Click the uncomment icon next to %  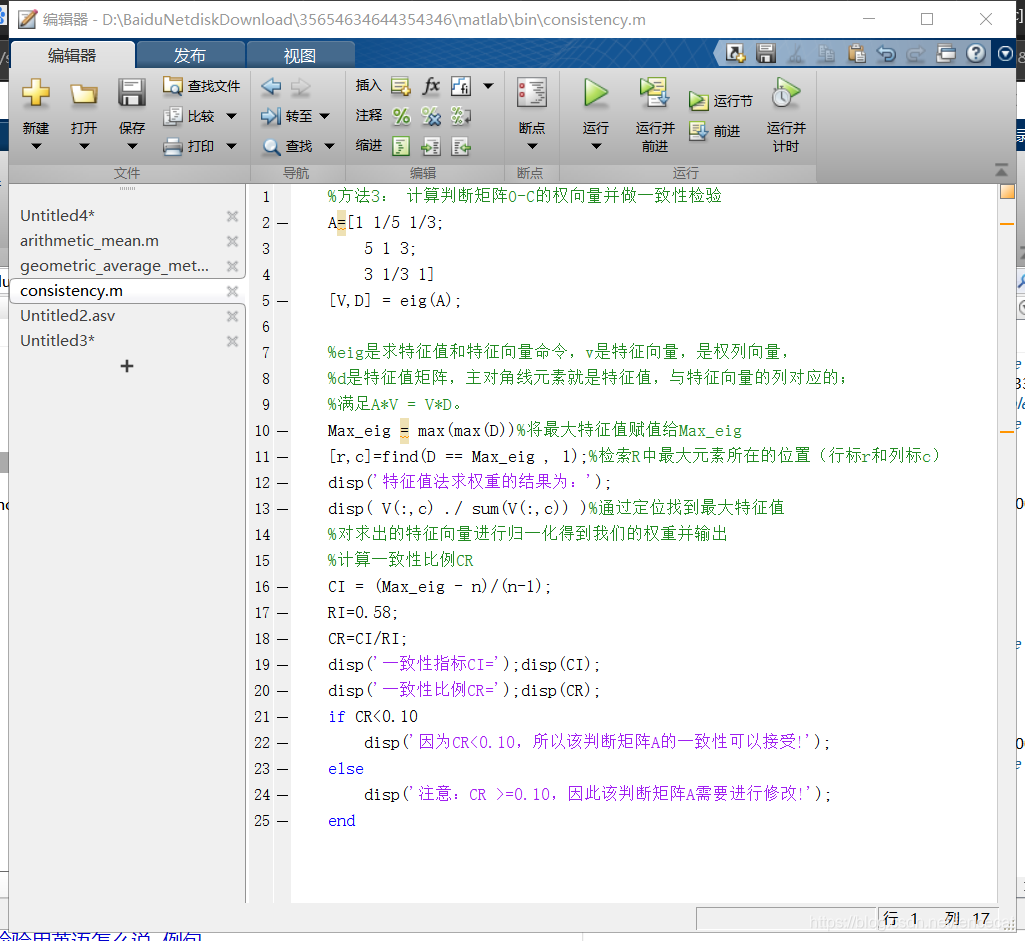point(431,116)
